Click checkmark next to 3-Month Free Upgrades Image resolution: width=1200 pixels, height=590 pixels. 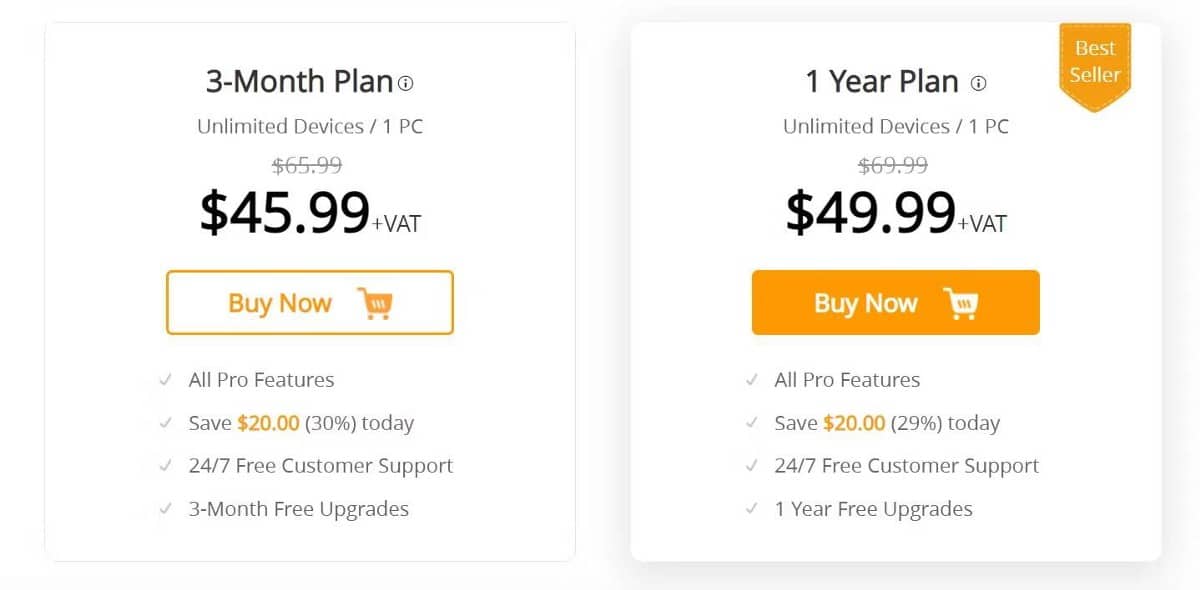pyautogui.click(x=165, y=509)
